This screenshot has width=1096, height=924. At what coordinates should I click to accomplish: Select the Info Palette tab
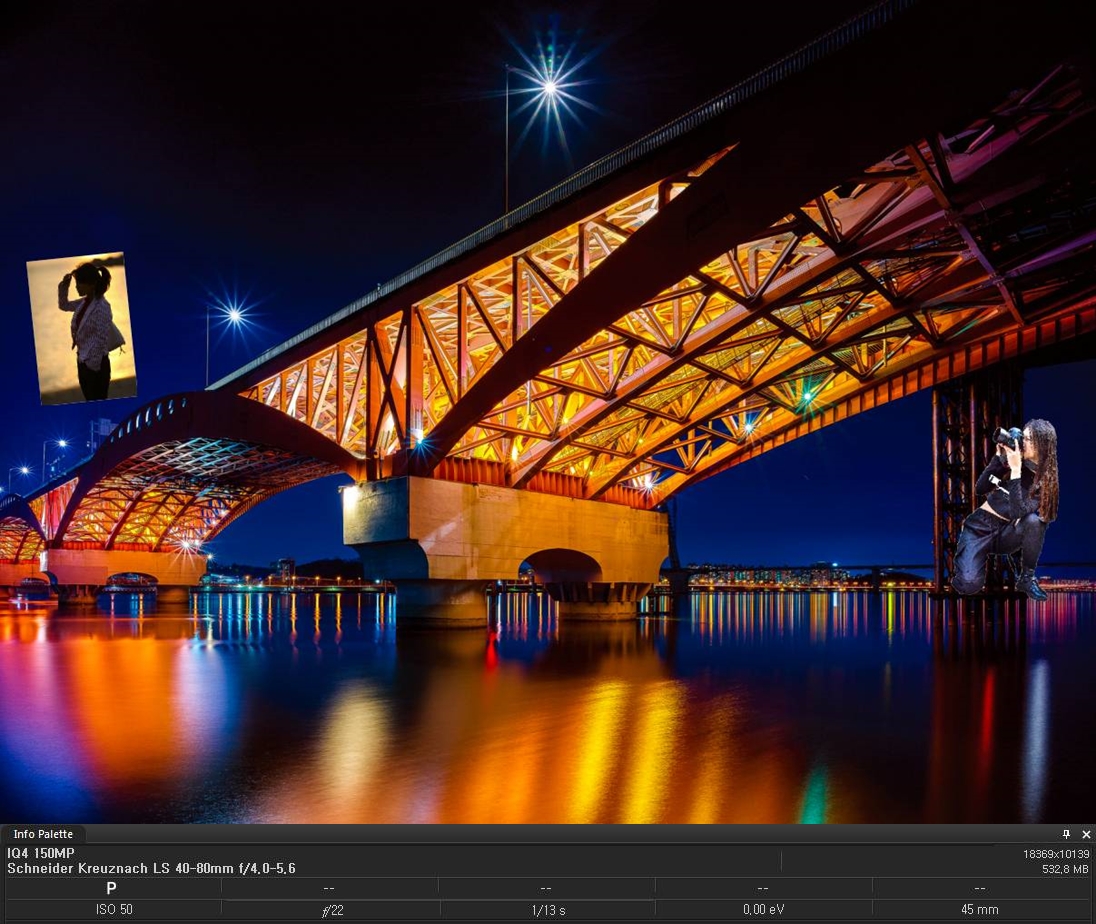click(x=43, y=834)
